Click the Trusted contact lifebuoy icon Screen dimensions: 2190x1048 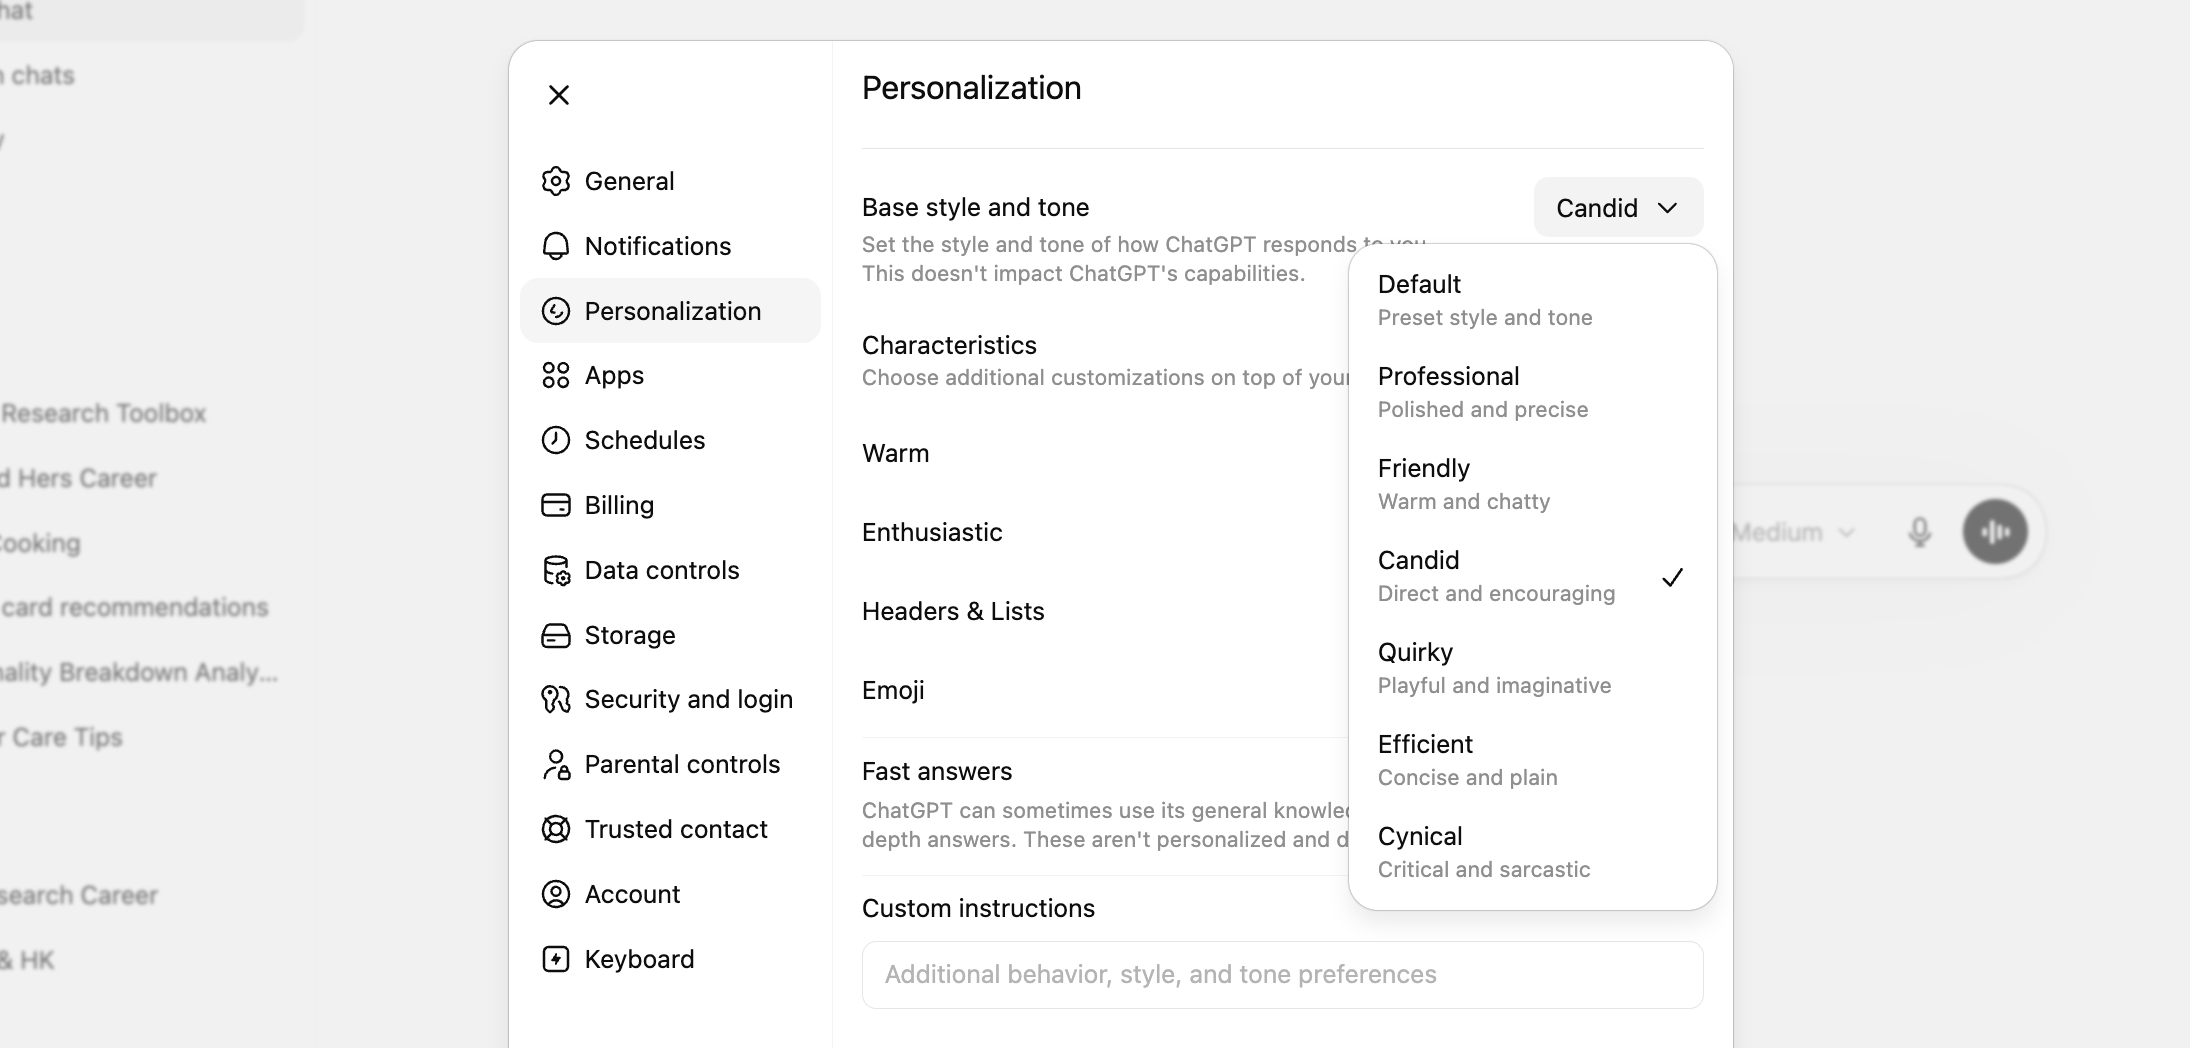tap(556, 829)
